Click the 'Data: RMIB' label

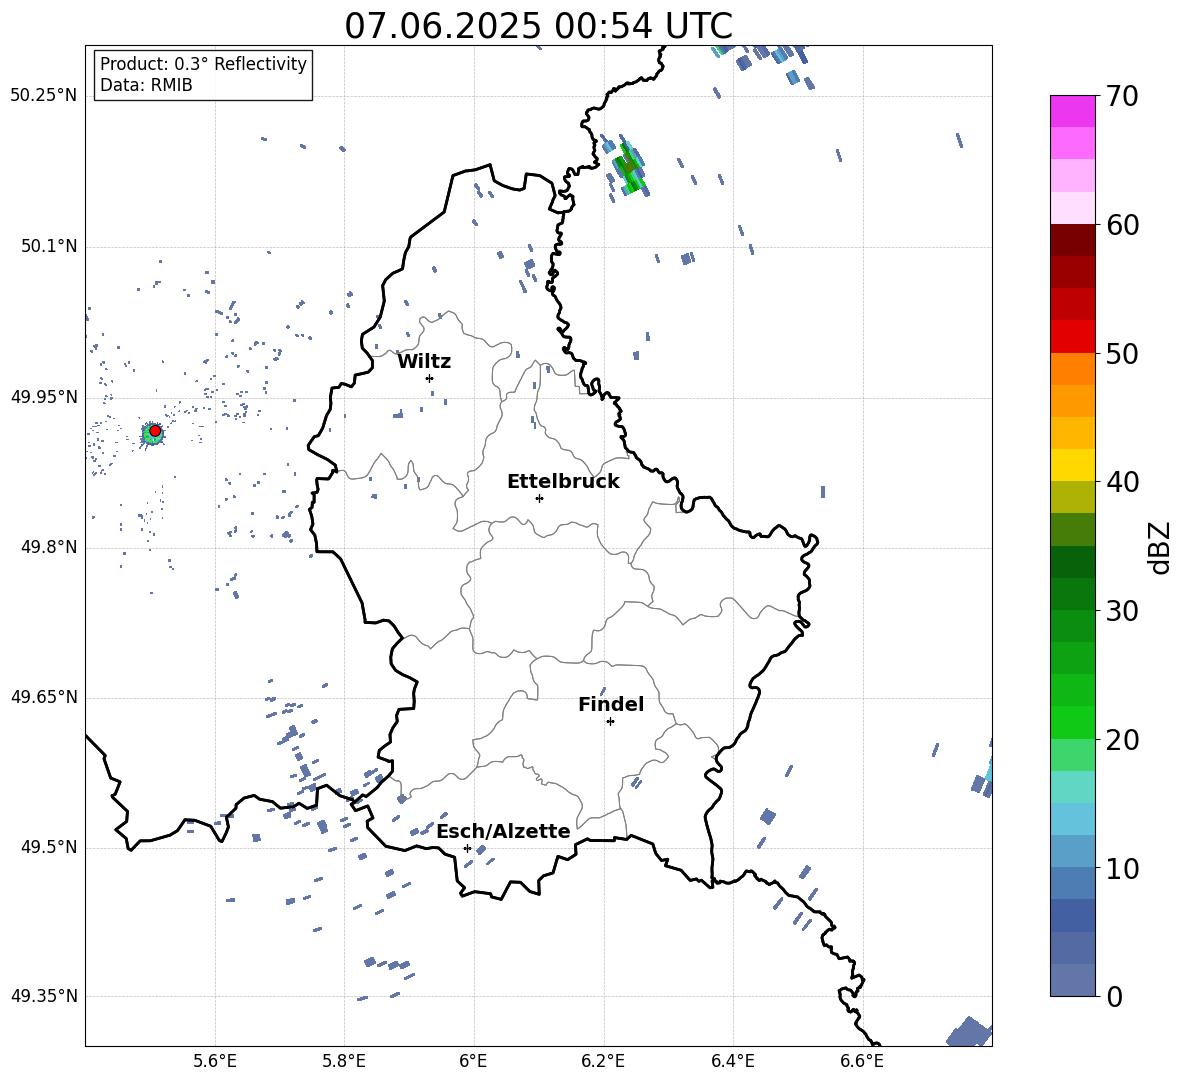point(146,85)
